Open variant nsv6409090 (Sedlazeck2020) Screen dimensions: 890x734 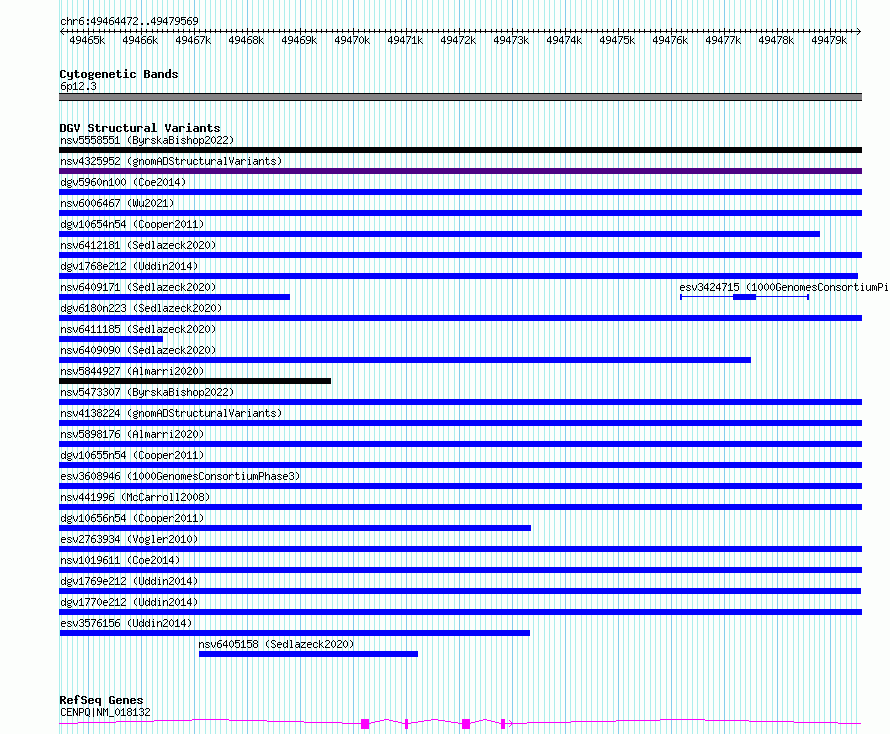[x=138, y=350]
